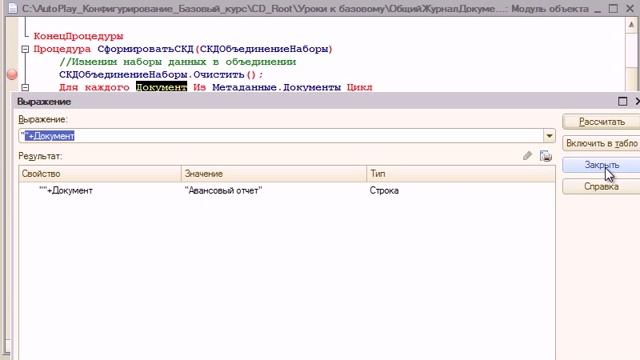
Task: Click the Результат label
Action: (x=40, y=156)
